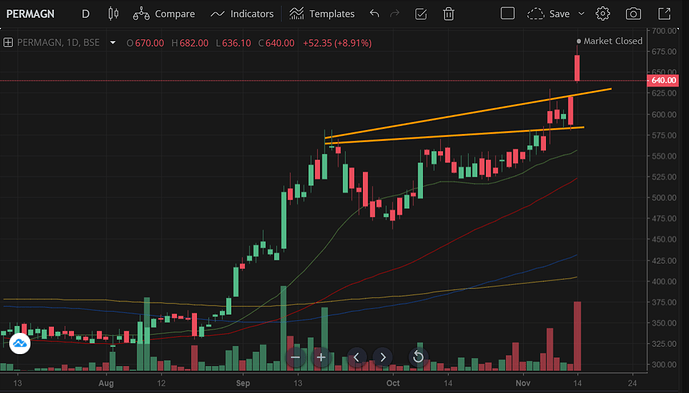Viewport: 689px width, 393px height.
Task: Open the chart layout square icon
Action: tap(508, 13)
